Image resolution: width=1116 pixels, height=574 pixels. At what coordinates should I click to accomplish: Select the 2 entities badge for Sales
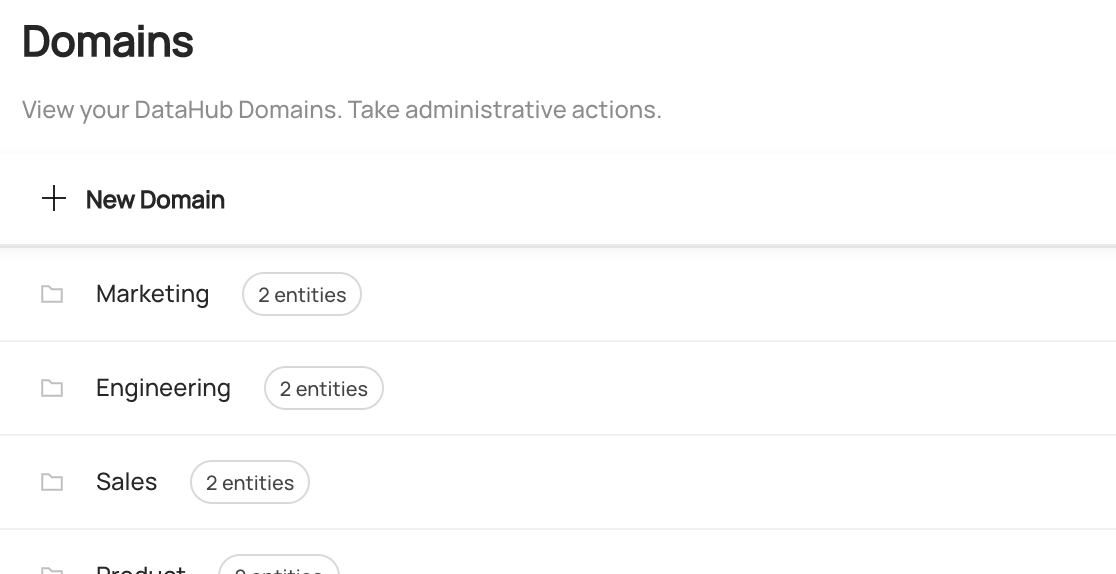pyautogui.click(x=250, y=483)
